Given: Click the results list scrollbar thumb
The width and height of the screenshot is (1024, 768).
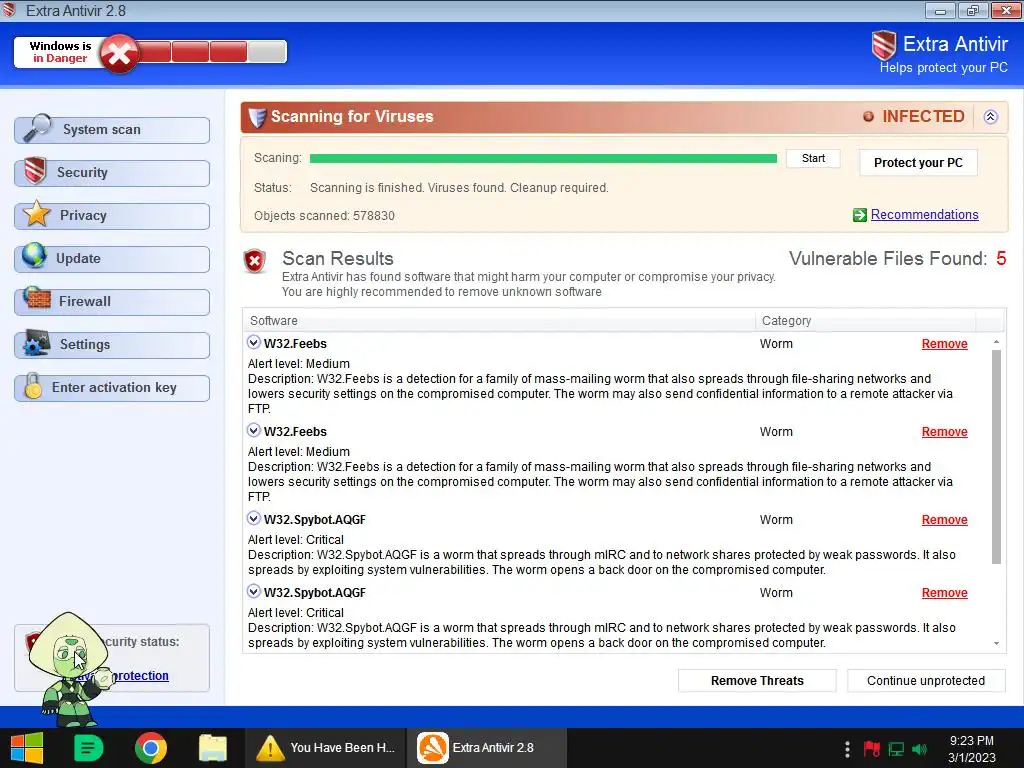Looking at the screenshot, I should click(x=996, y=456).
